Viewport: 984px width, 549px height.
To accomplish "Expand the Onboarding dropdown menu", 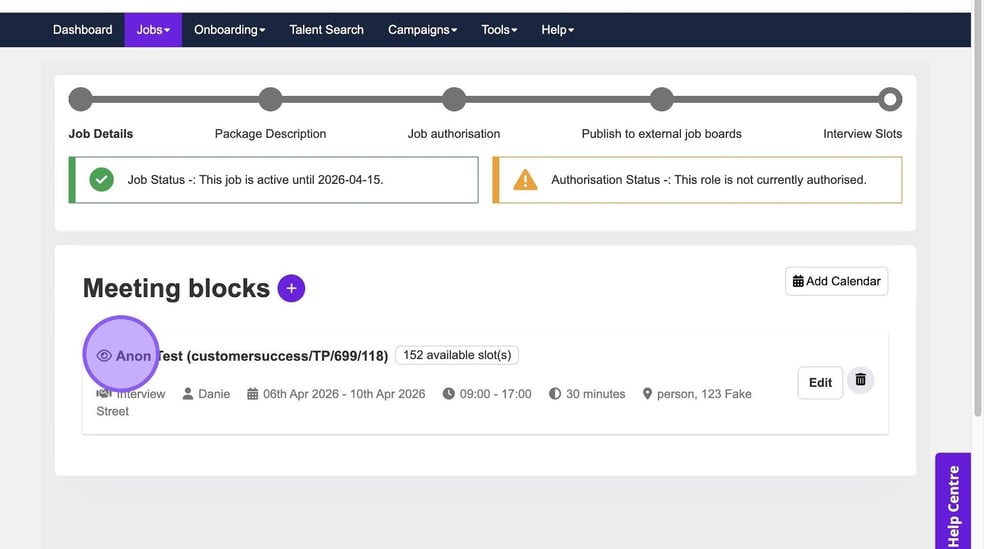I will pyautogui.click(x=229, y=30).
